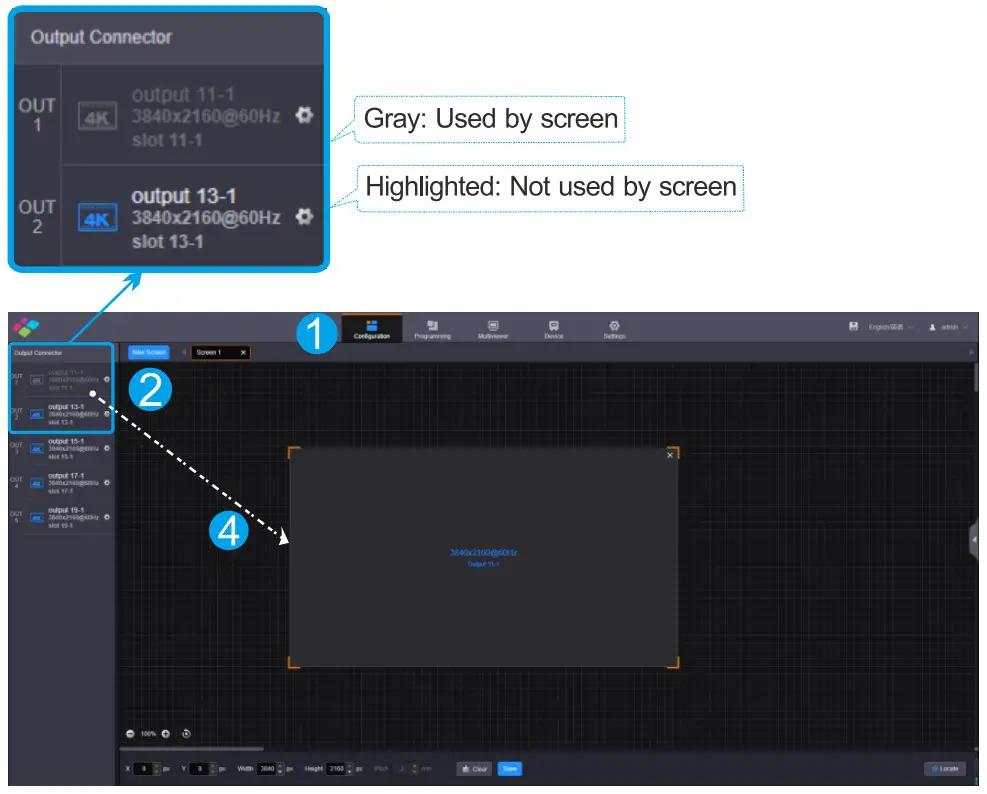Viewport: 987px width, 794px height.
Task: Open the English language dropdown
Action: pyautogui.click(x=890, y=327)
